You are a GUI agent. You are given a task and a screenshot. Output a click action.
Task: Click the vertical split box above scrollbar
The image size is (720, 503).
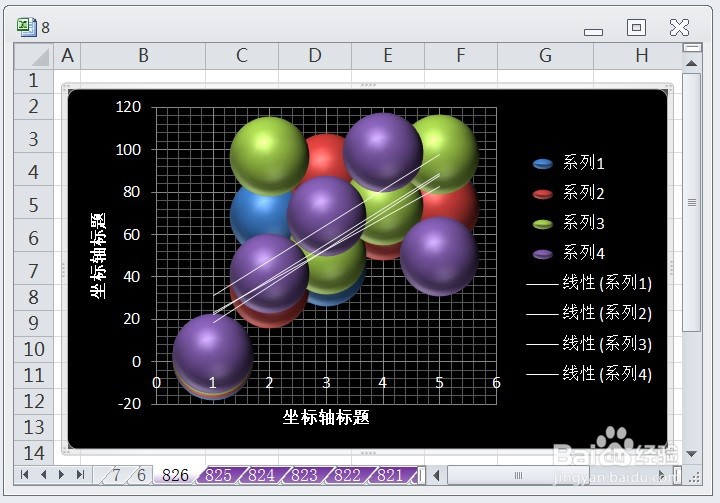[692, 47]
